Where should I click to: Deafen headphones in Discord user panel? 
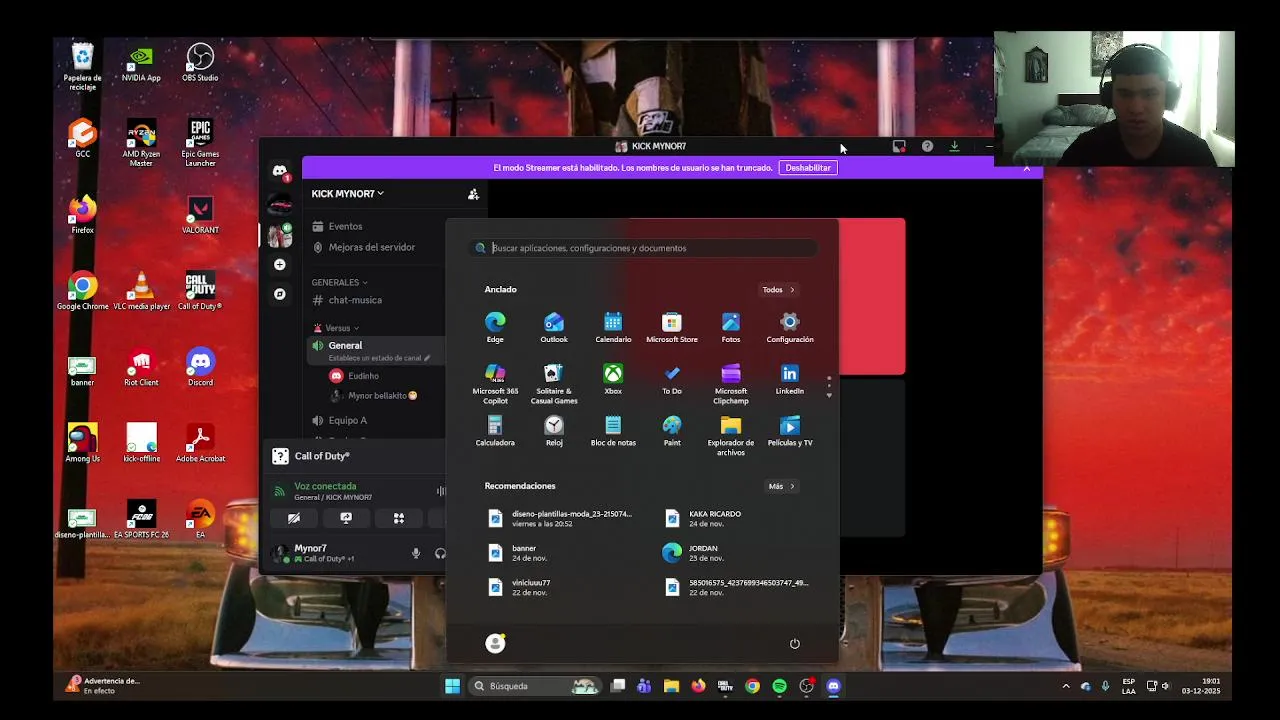440,553
